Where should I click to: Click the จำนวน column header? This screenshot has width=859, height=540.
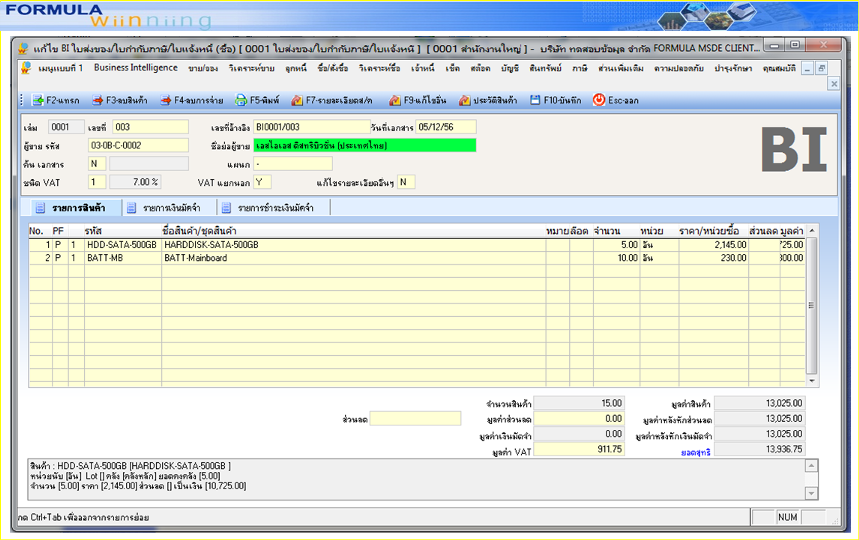607,231
